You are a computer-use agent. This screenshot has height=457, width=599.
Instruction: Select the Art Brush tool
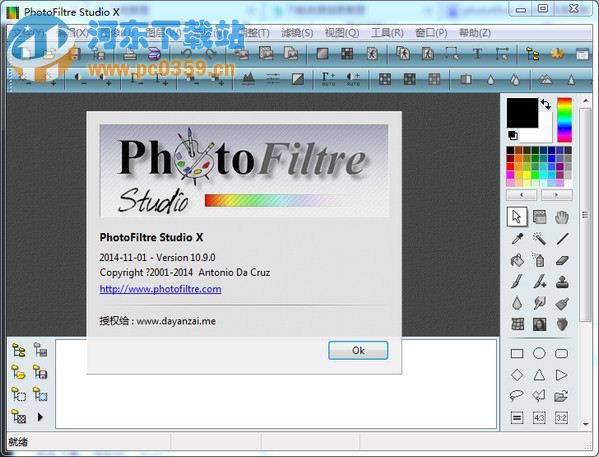pyautogui.click(x=562, y=303)
